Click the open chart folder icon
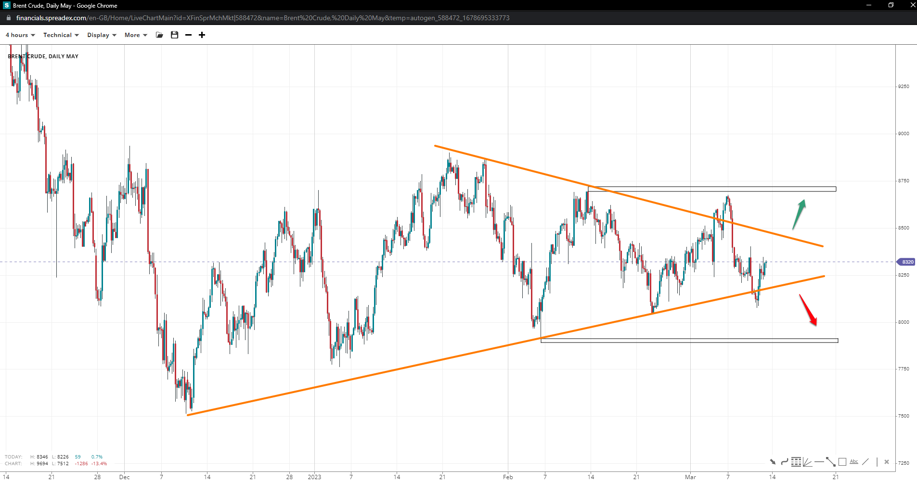This screenshot has height=483, width=917. click(x=160, y=35)
